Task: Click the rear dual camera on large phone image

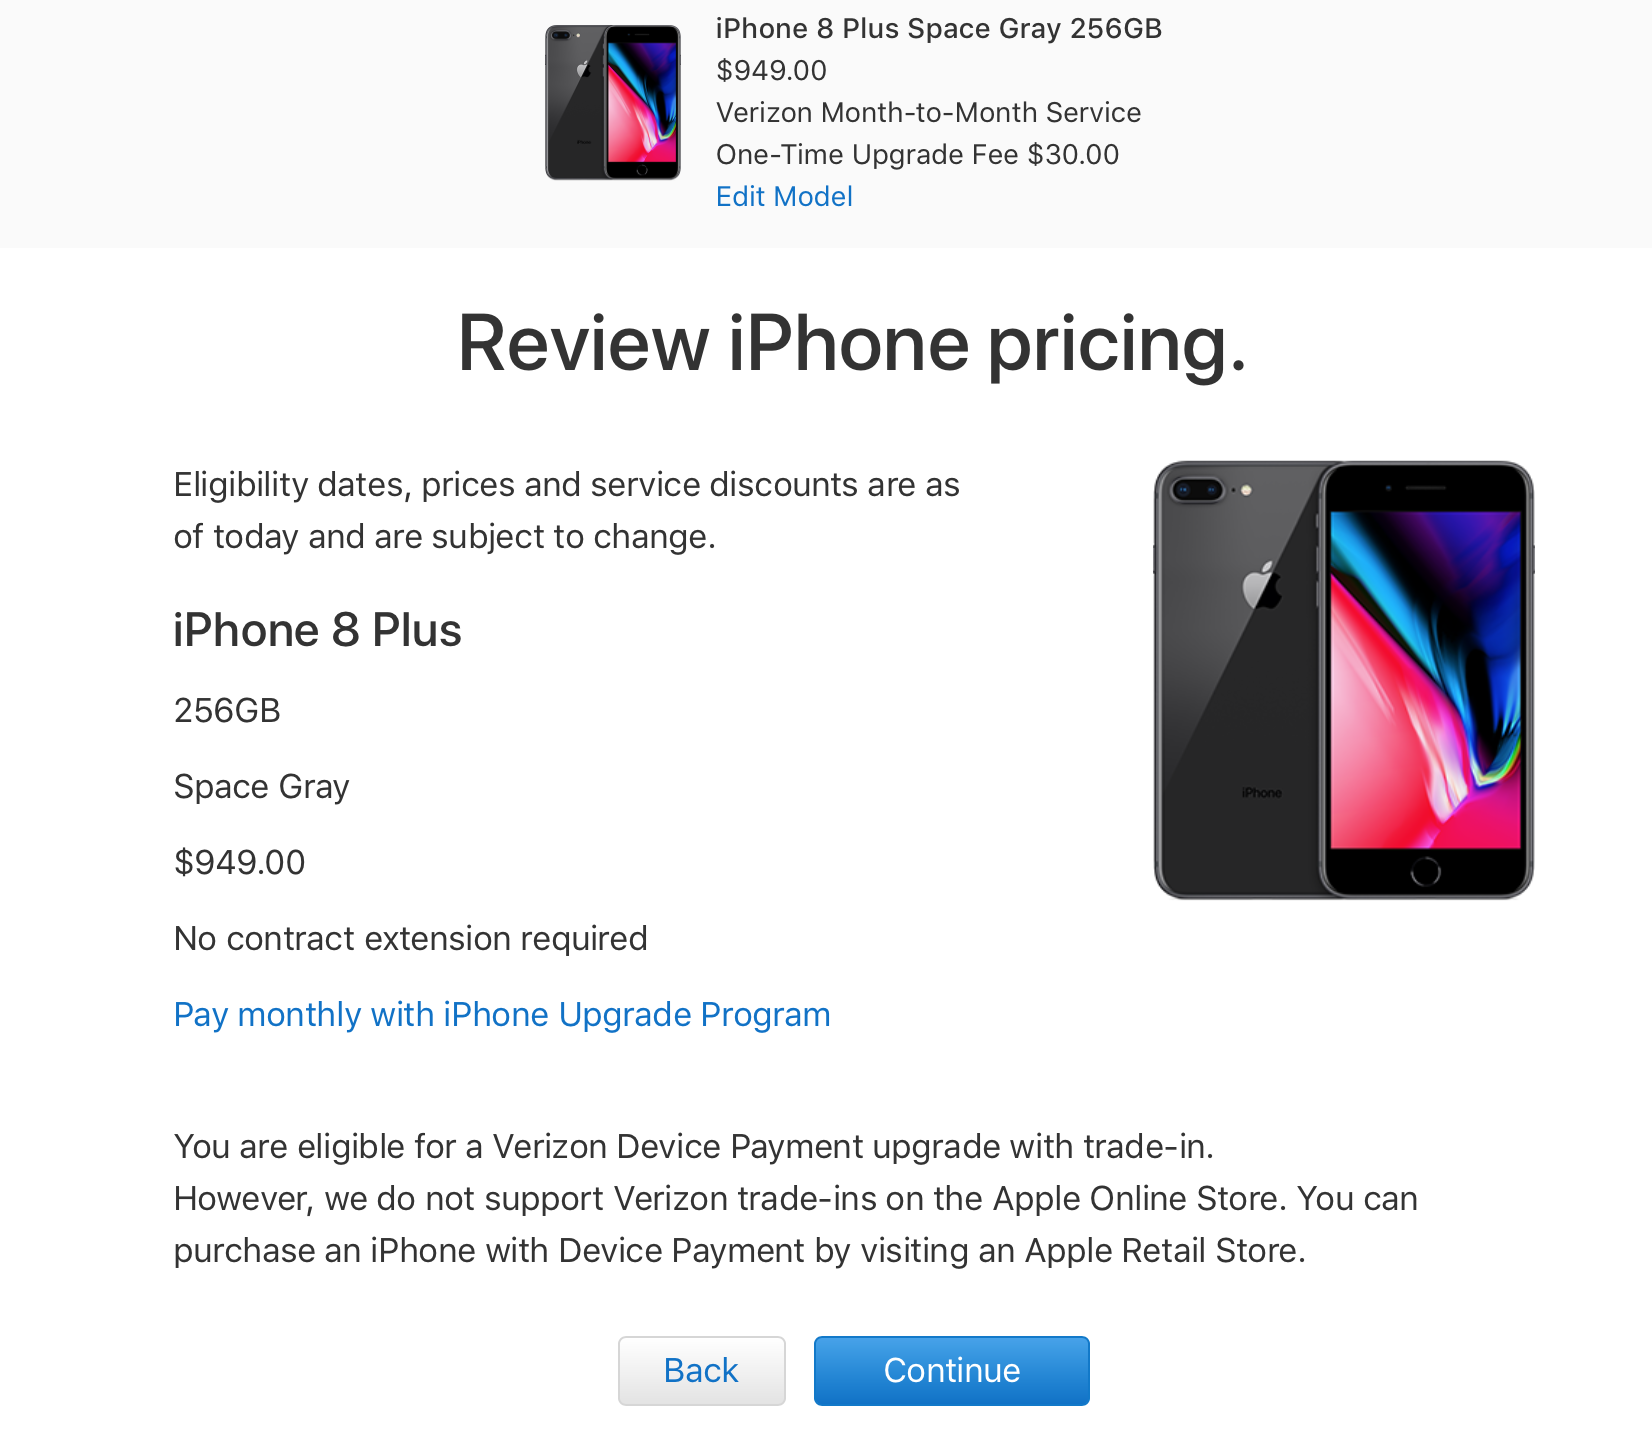Action: click(1198, 490)
